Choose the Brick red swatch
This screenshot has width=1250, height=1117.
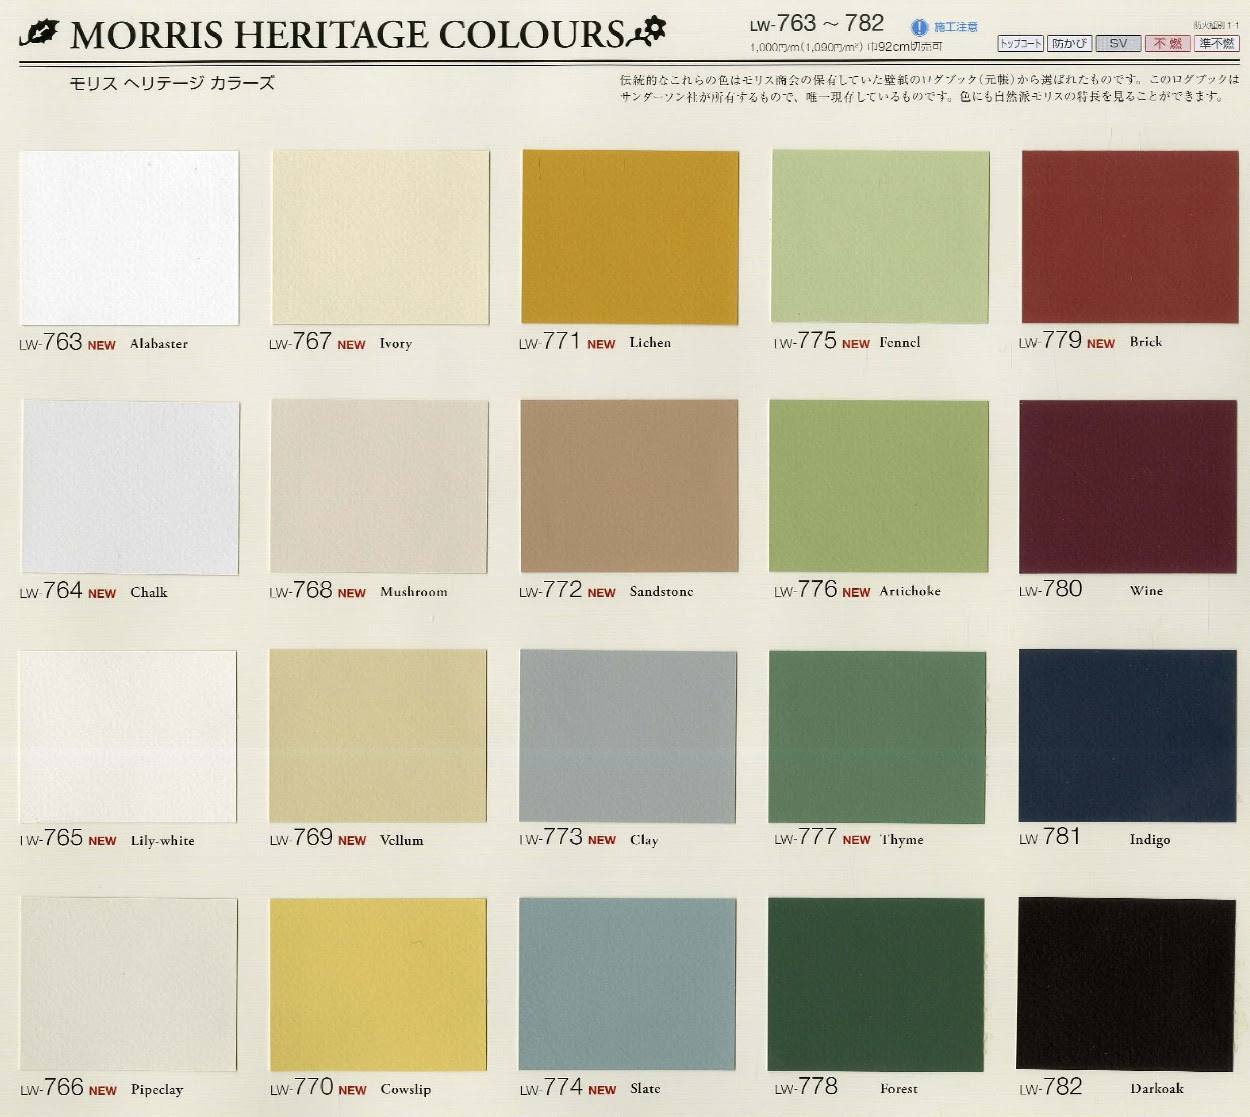pyautogui.click(x=1129, y=237)
